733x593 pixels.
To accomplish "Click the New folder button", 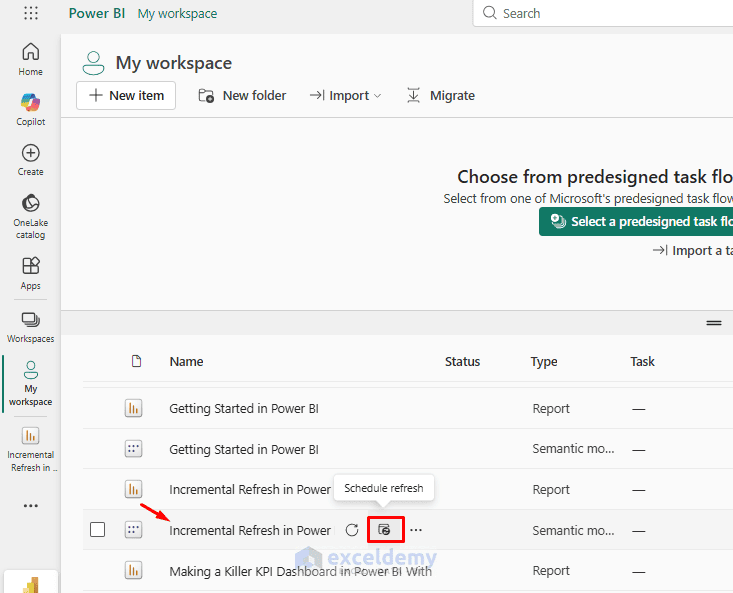I will point(242,96).
